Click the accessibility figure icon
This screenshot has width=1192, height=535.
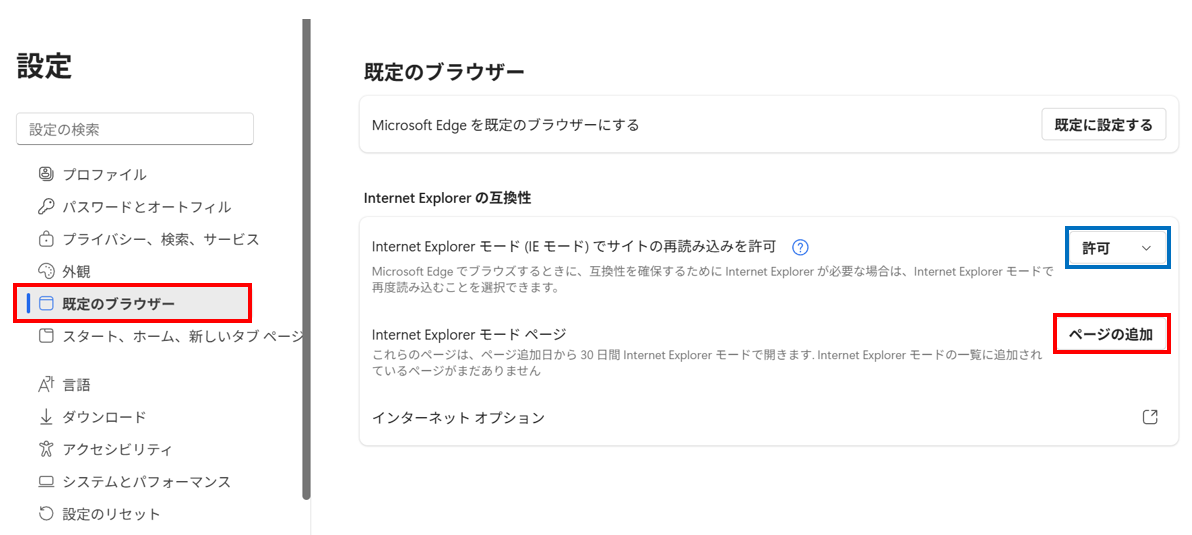[x=46, y=449]
